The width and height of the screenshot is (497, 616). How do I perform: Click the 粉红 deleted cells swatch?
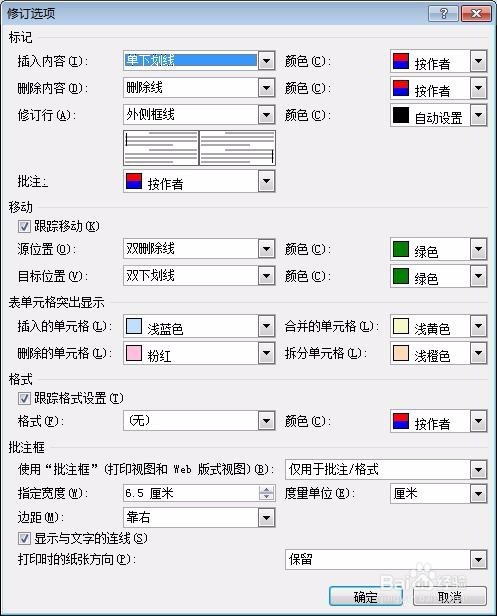tap(134, 353)
